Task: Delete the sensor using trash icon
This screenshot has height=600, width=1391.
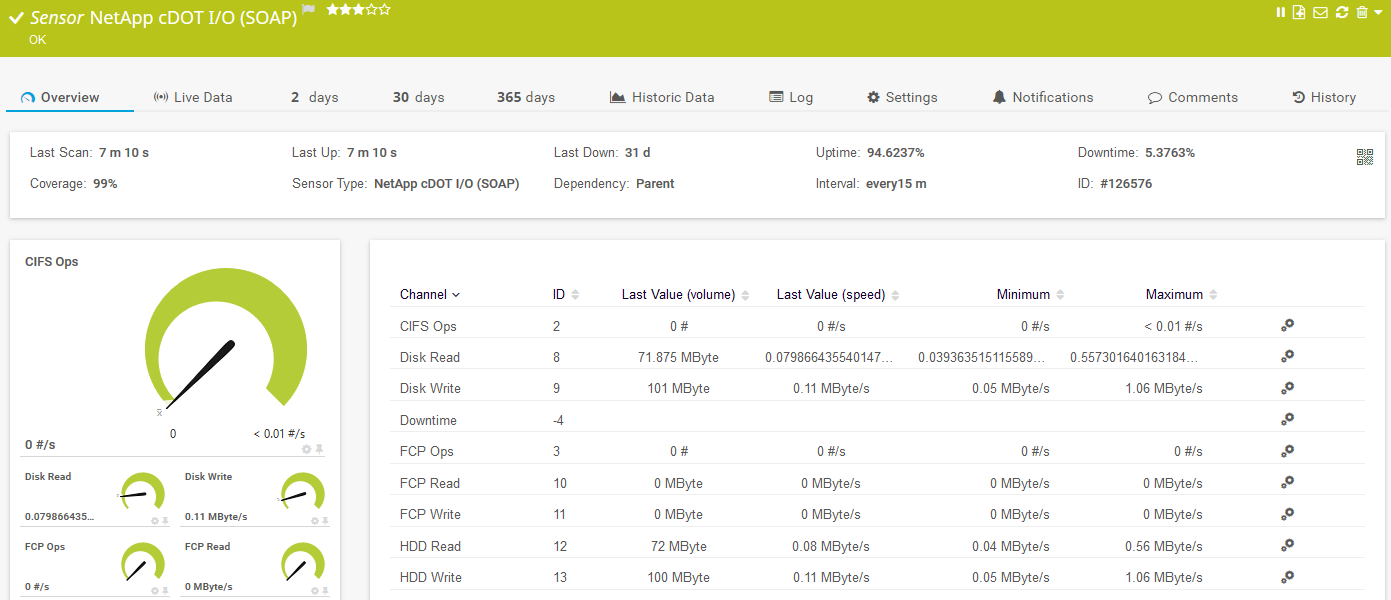Action: click(x=1361, y=12)
